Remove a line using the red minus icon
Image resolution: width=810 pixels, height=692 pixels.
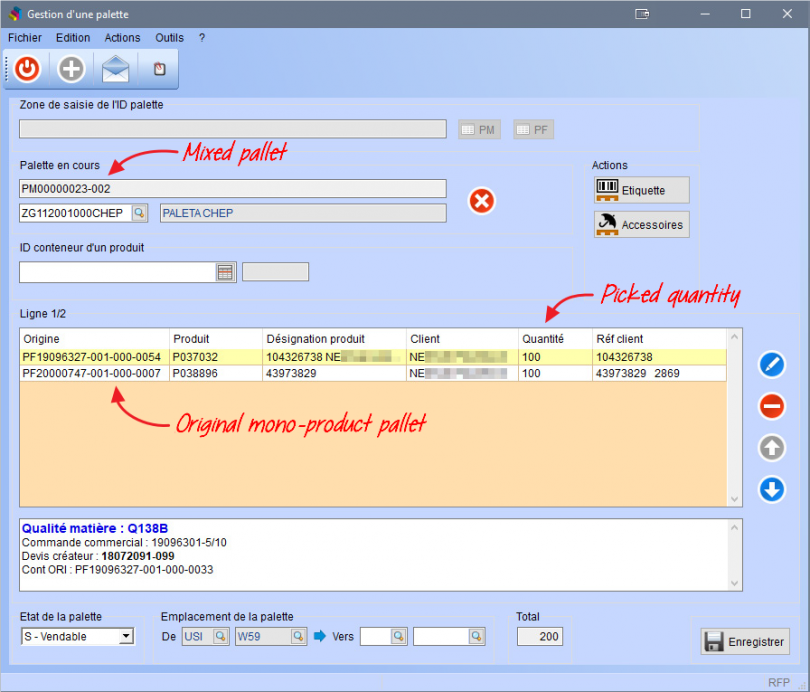pyautogui.click(x=771, y=406)
